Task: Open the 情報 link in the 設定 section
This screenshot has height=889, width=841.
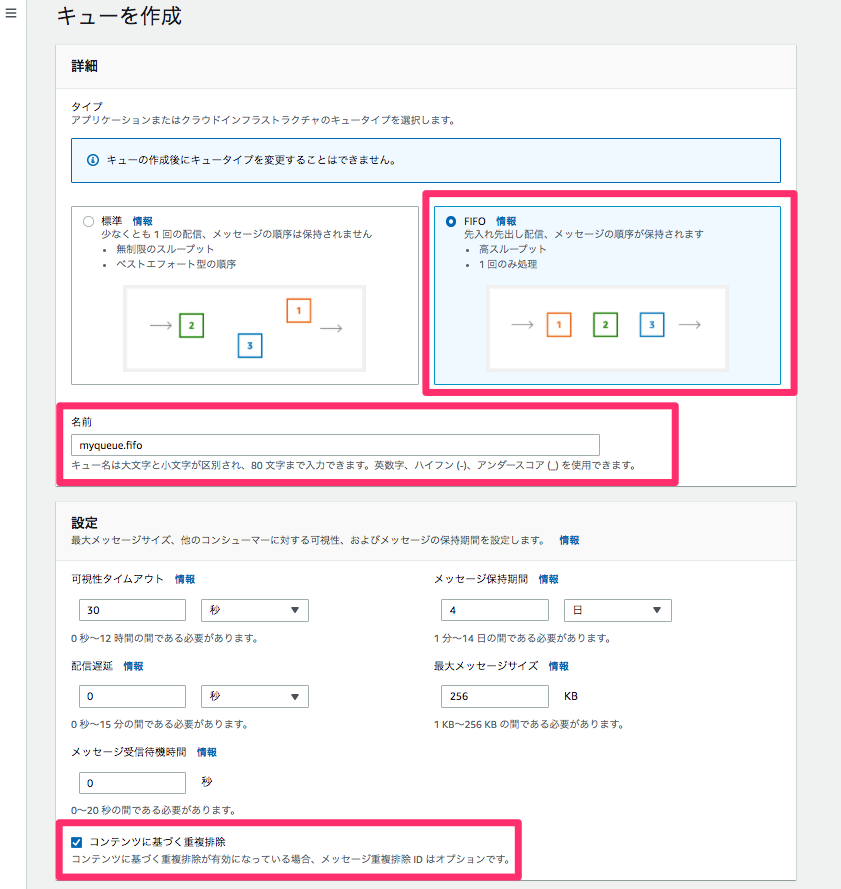Action: pos(569,540)
